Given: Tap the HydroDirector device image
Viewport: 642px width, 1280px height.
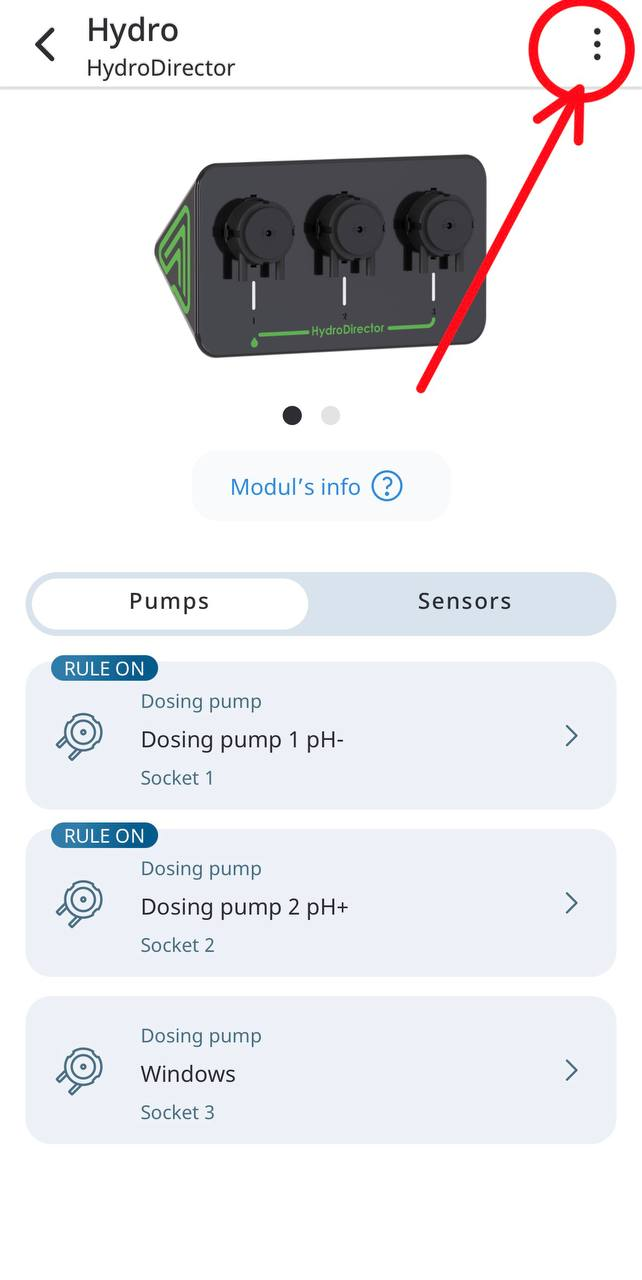Looking at the screenshot, I should click(x=320, y=255).
